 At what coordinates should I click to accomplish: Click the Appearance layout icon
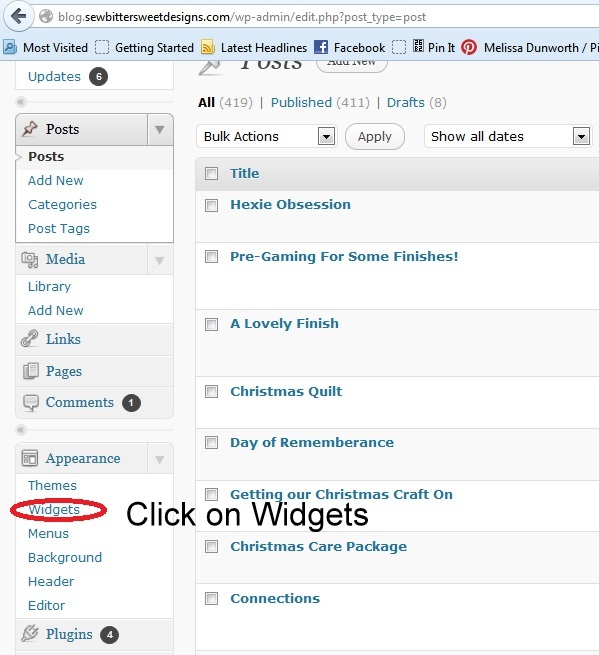coord(30,458)
